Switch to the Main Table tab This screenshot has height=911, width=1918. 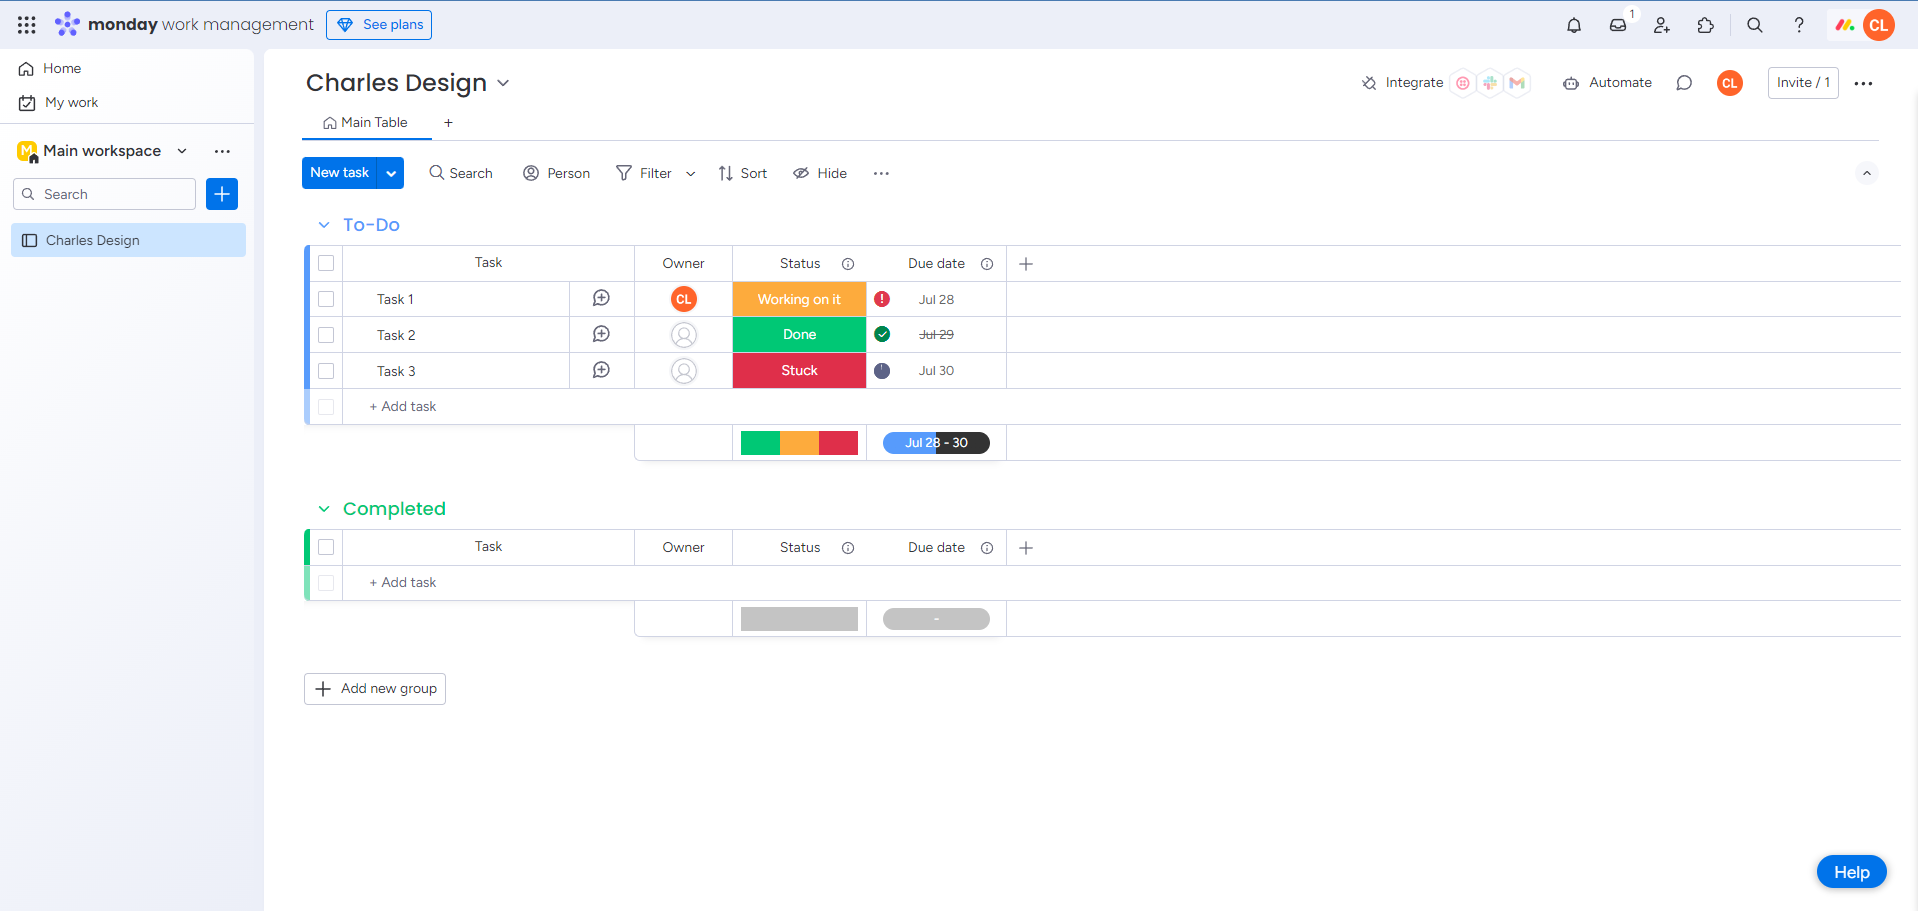click(x=365, y=122)
